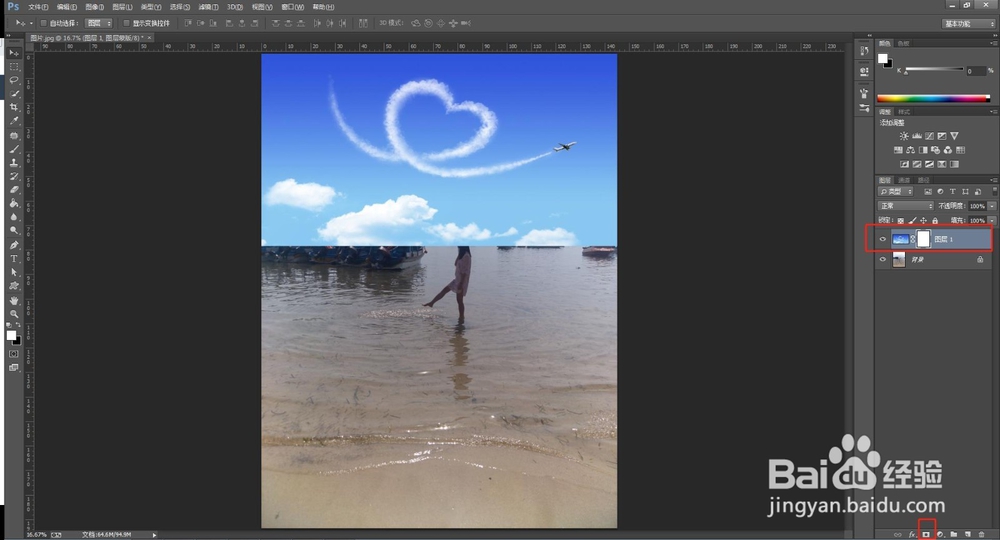Screen dimensions: 1000x540
Task: Select the Path Selection tool
Action: click(x=14, y=272)
